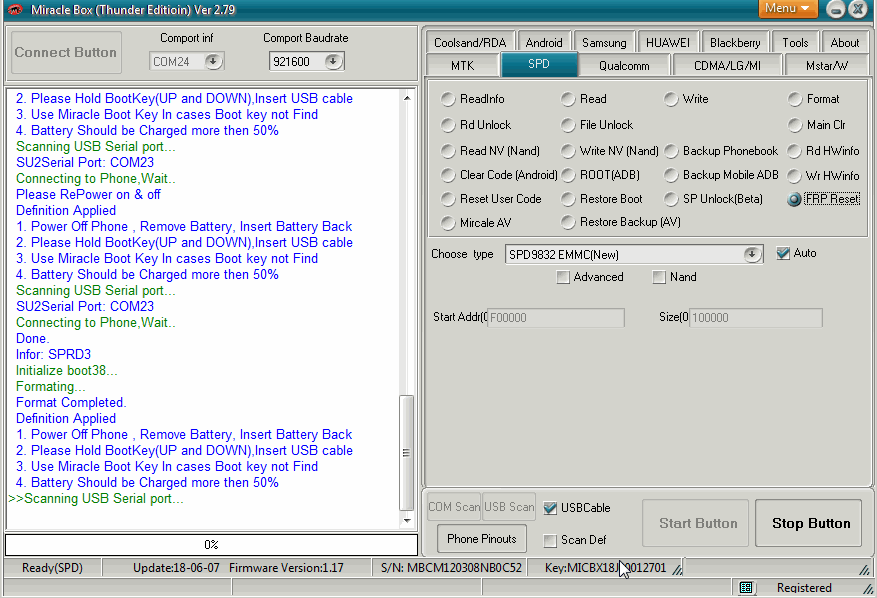This screenshot has width=877, height=598.
Task: Switch to the Tools tab
Action: point(795,43)
